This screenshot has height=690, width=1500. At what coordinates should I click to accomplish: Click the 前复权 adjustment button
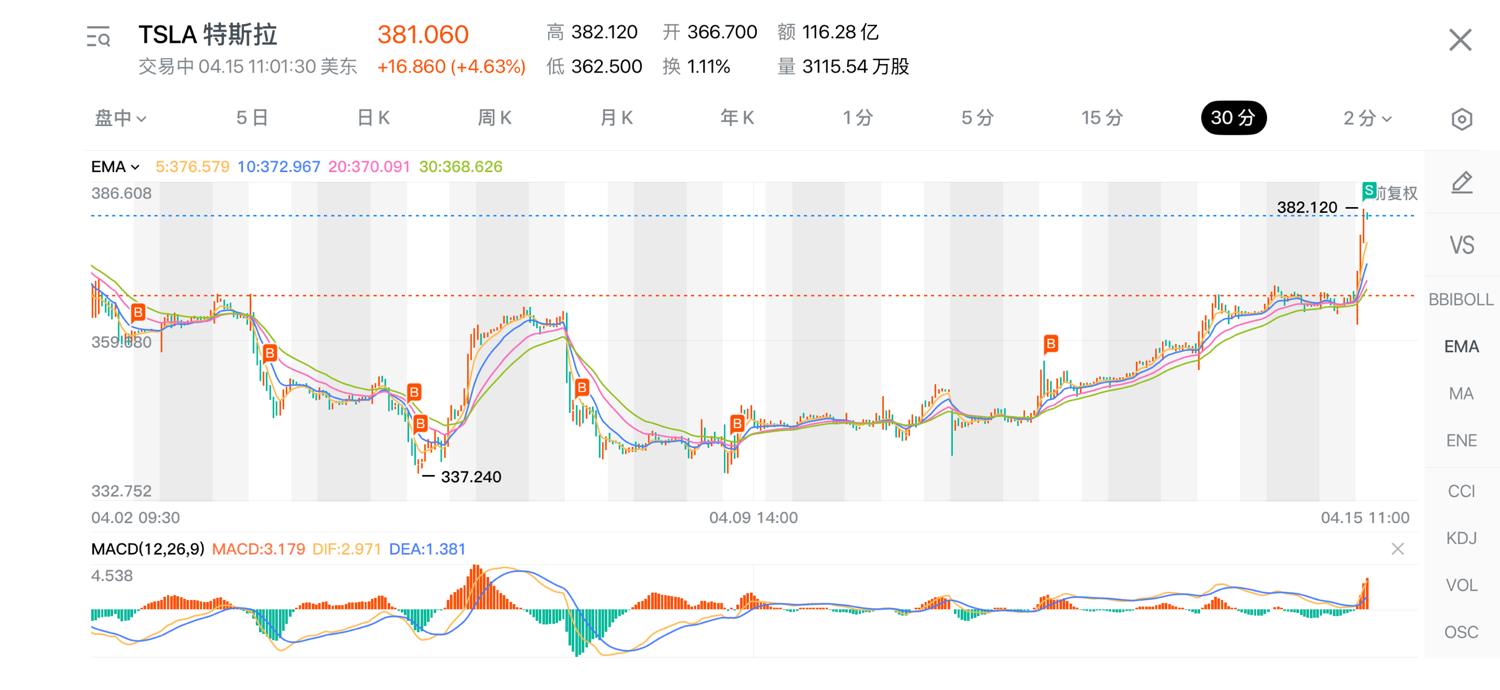1398,193
